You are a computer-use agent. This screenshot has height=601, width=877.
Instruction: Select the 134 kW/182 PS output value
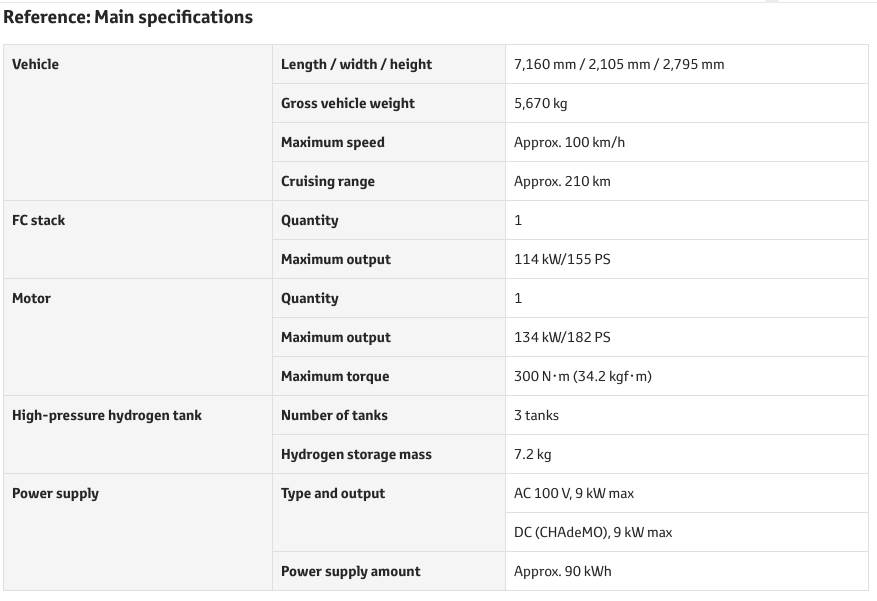click(x=562, y=337)
